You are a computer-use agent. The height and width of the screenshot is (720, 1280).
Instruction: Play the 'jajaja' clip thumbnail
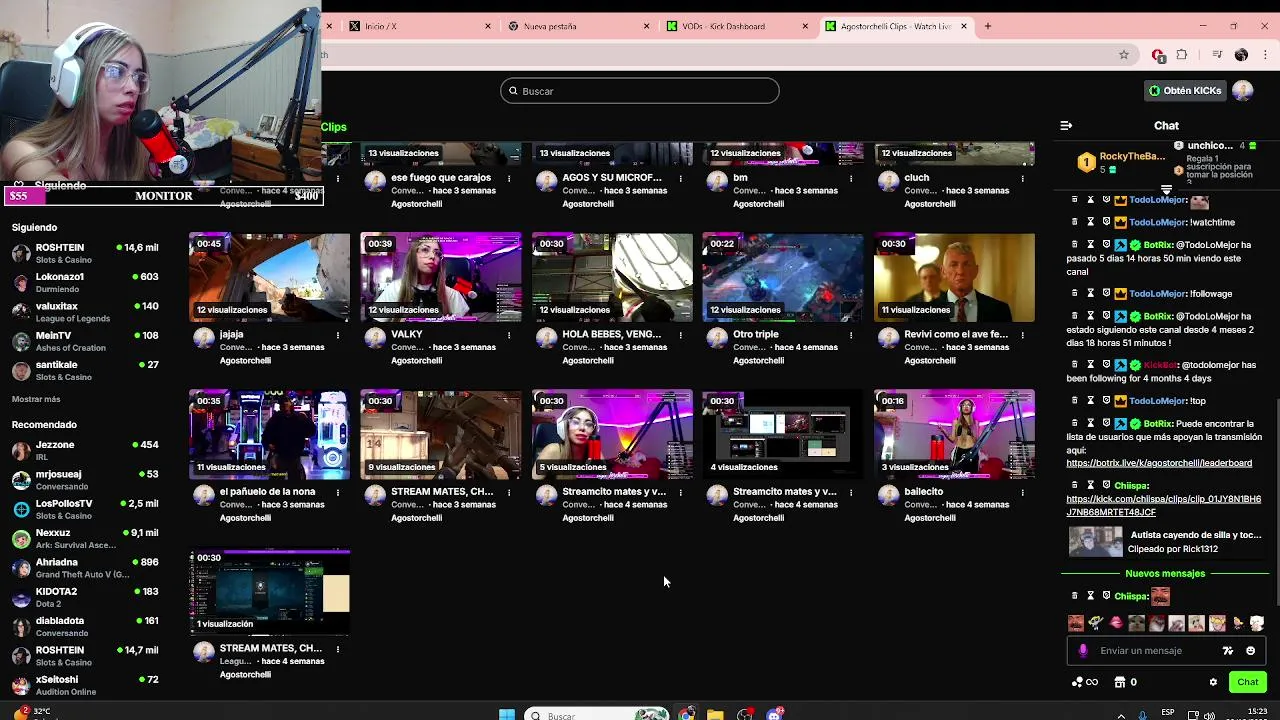(x=269, y=277)
